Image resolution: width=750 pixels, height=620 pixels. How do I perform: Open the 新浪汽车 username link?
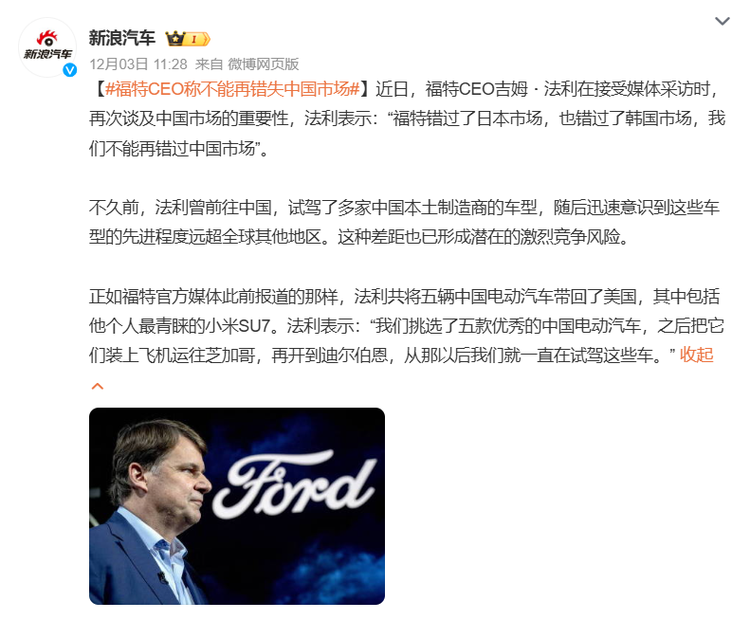coord(122,38)
